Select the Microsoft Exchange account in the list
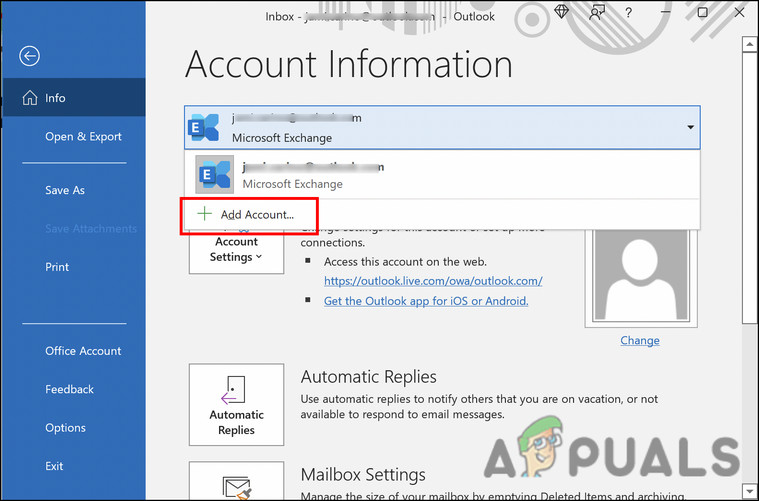 [441, 175]
